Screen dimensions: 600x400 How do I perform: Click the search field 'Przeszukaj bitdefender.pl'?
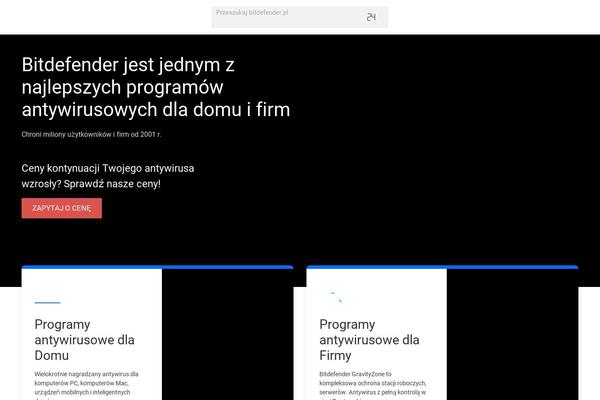(x=300, y=17)
